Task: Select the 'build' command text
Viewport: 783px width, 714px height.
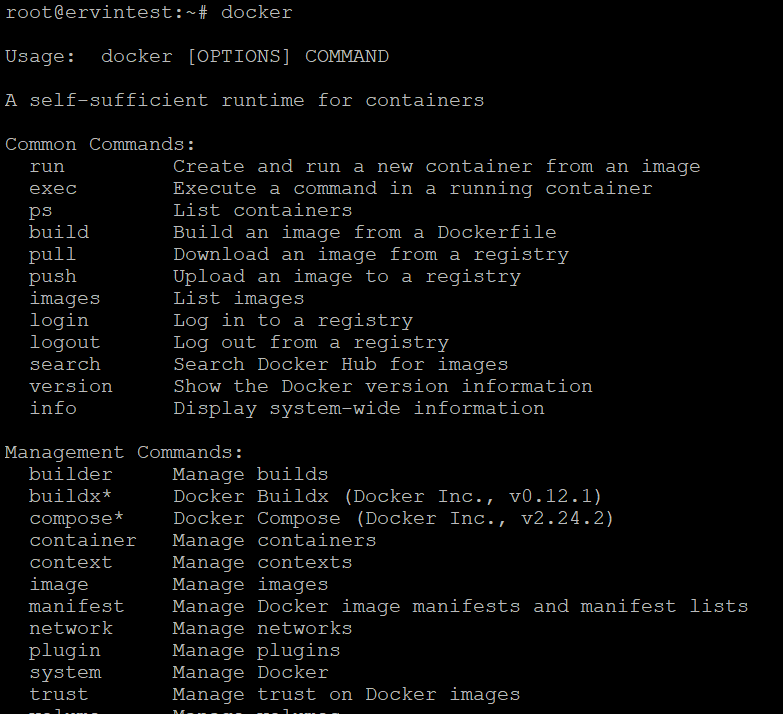Action: (59, 233)
